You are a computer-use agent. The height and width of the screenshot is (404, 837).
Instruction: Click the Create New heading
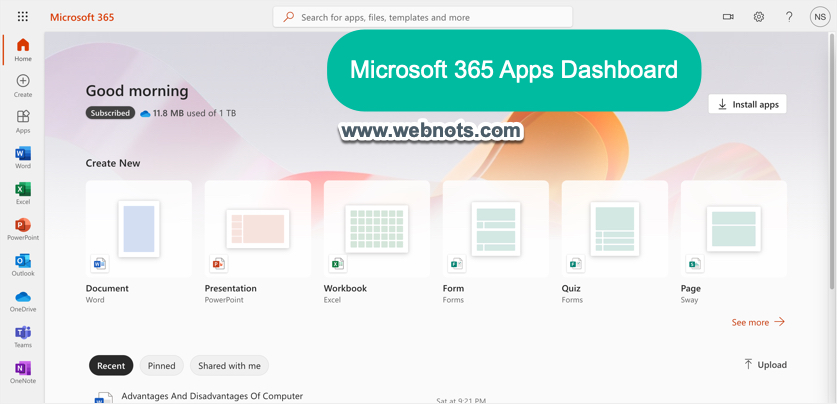pos(113,163)
